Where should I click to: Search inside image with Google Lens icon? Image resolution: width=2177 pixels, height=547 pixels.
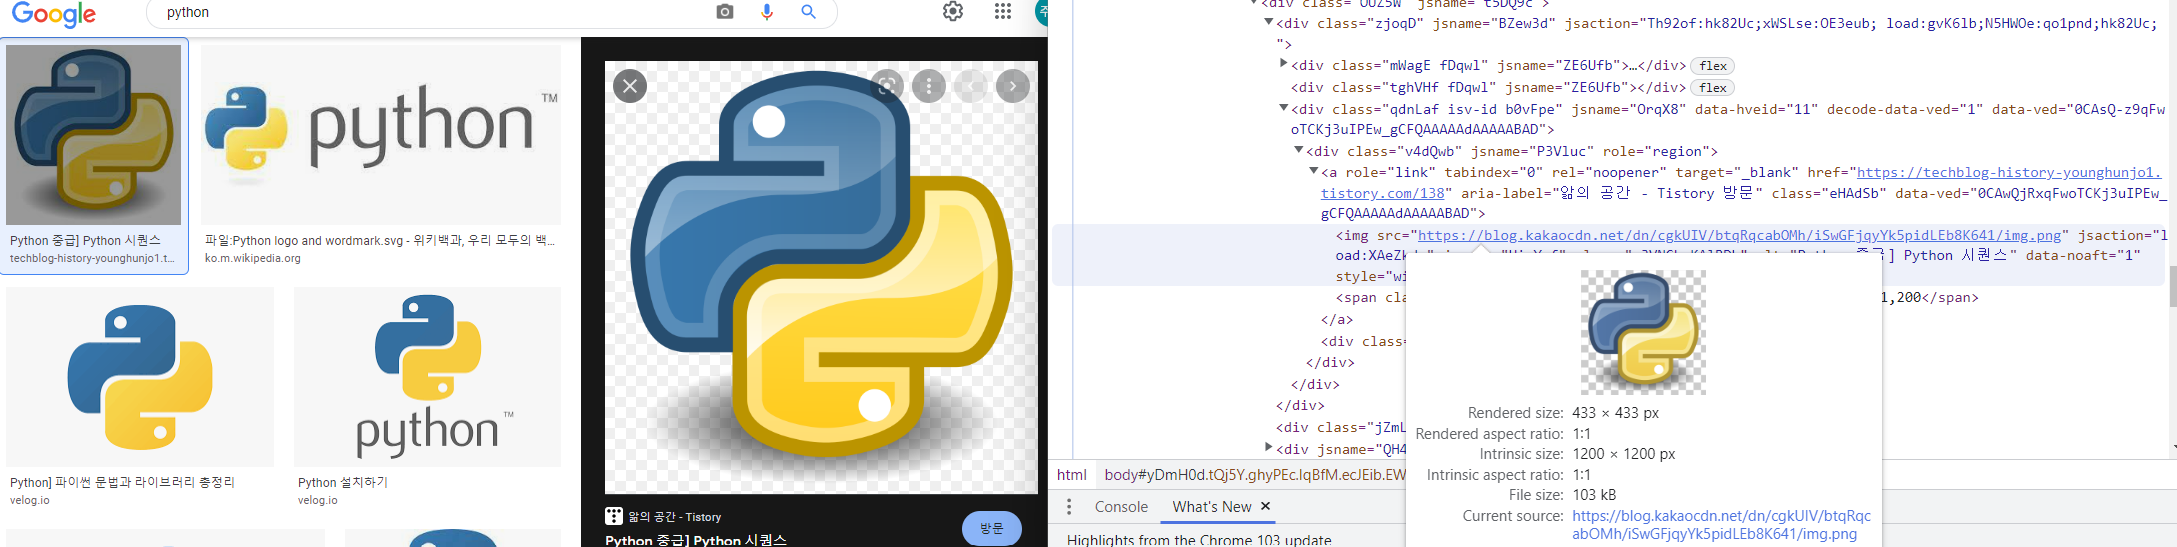coord(887,86)
